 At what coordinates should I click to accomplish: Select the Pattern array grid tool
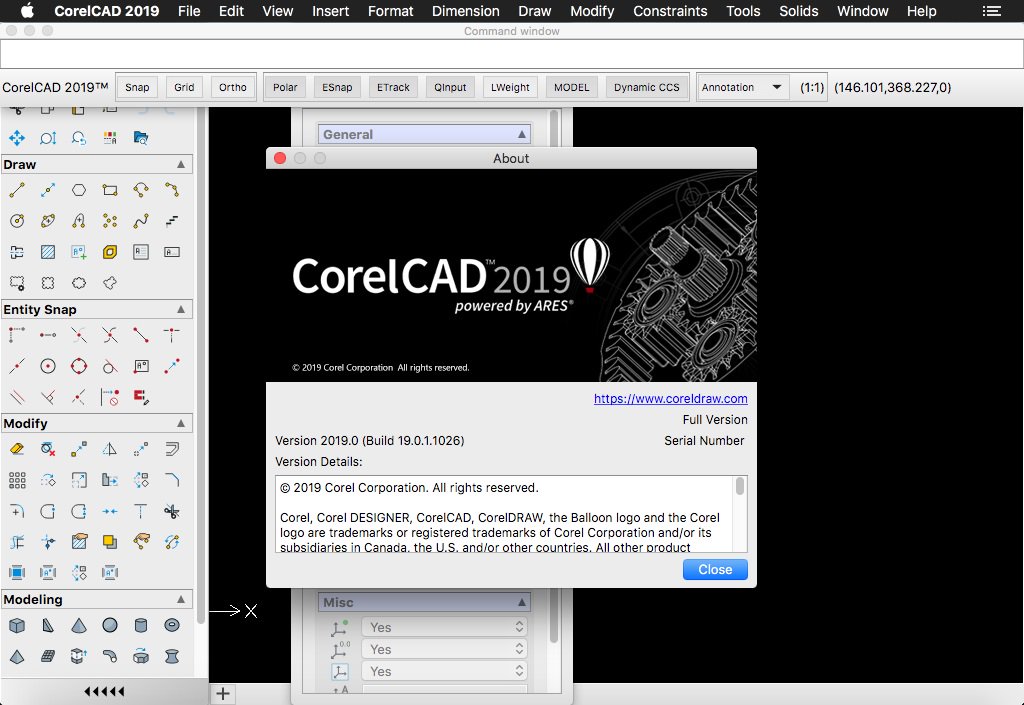(17, 480)
